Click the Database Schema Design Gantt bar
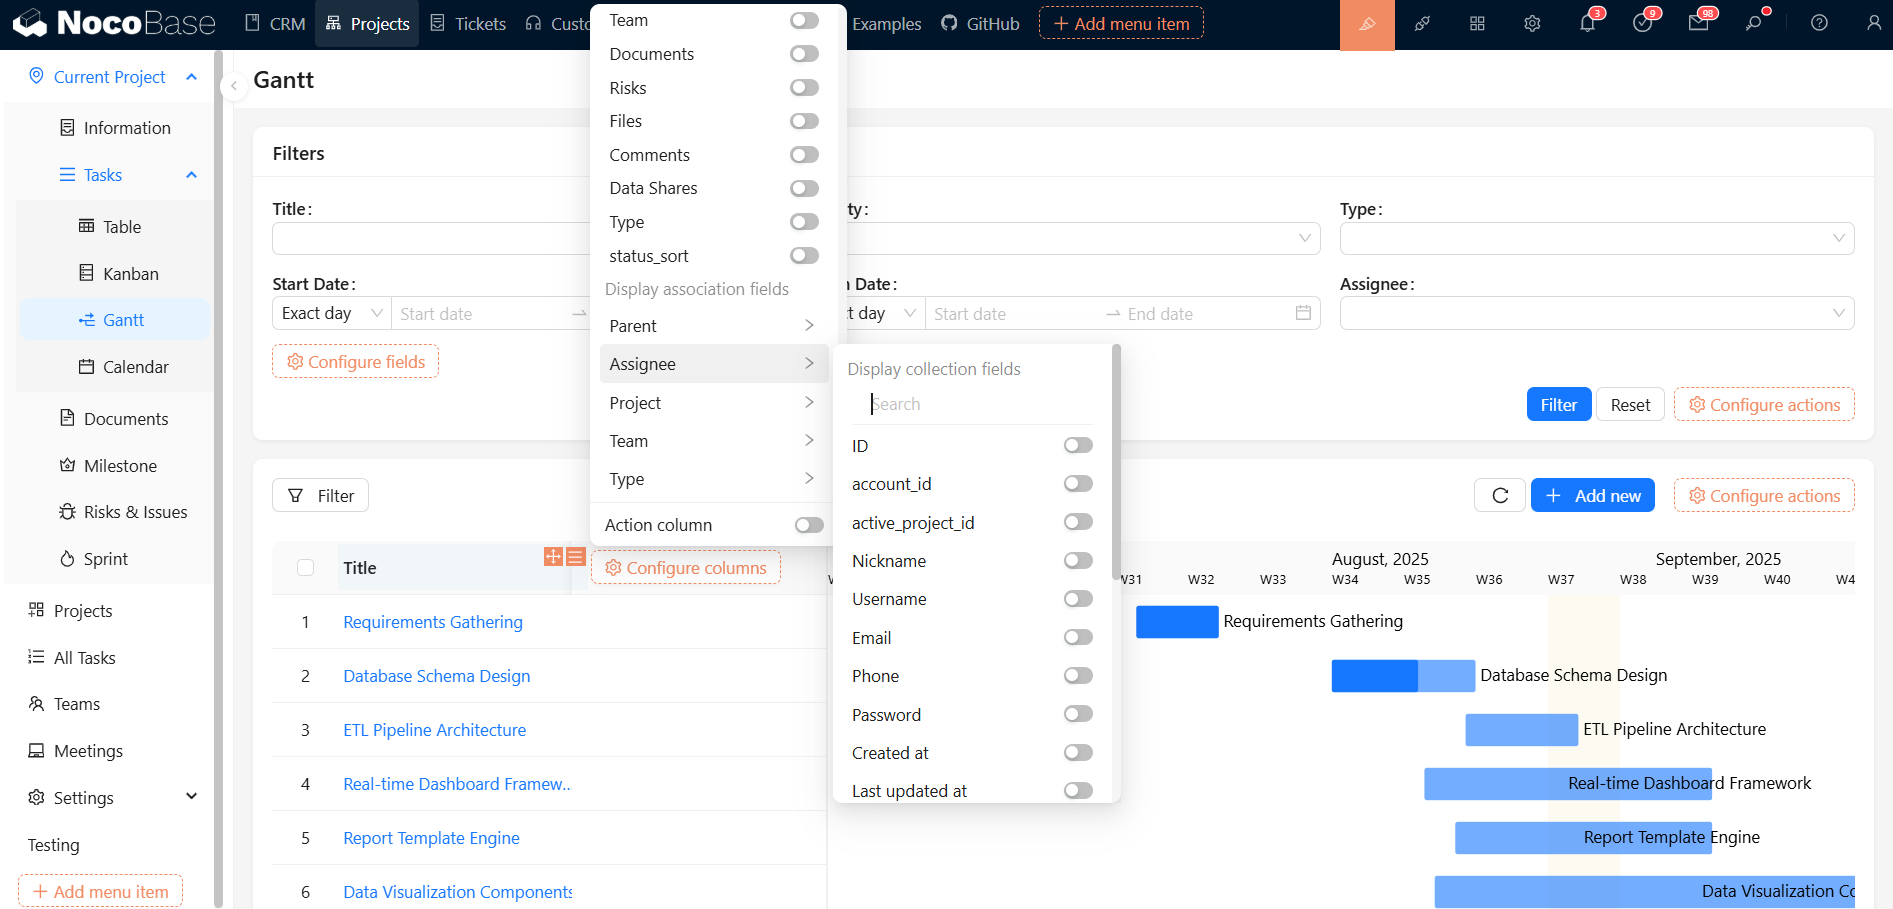 click(x=1402, y=676)
